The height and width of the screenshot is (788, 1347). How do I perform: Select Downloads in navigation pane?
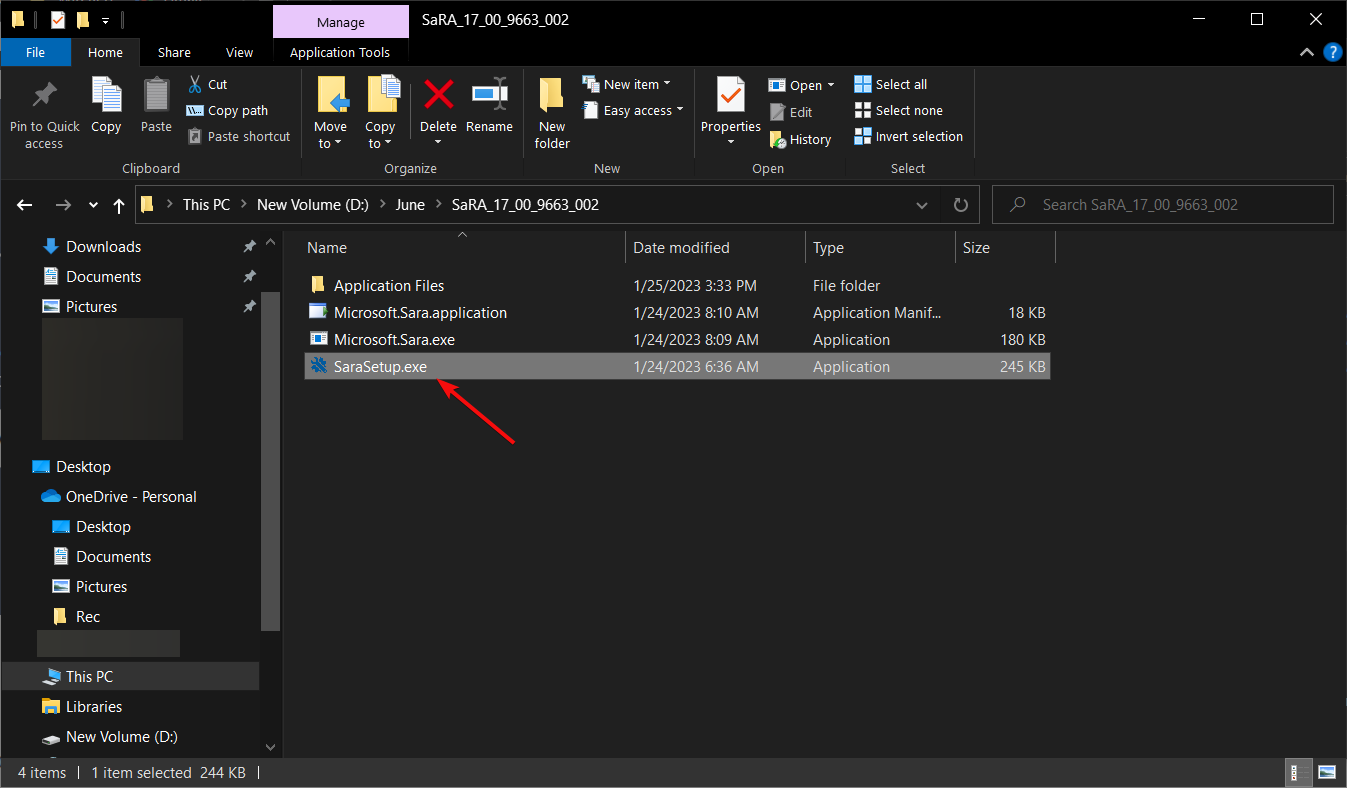(x=103, y=247)
